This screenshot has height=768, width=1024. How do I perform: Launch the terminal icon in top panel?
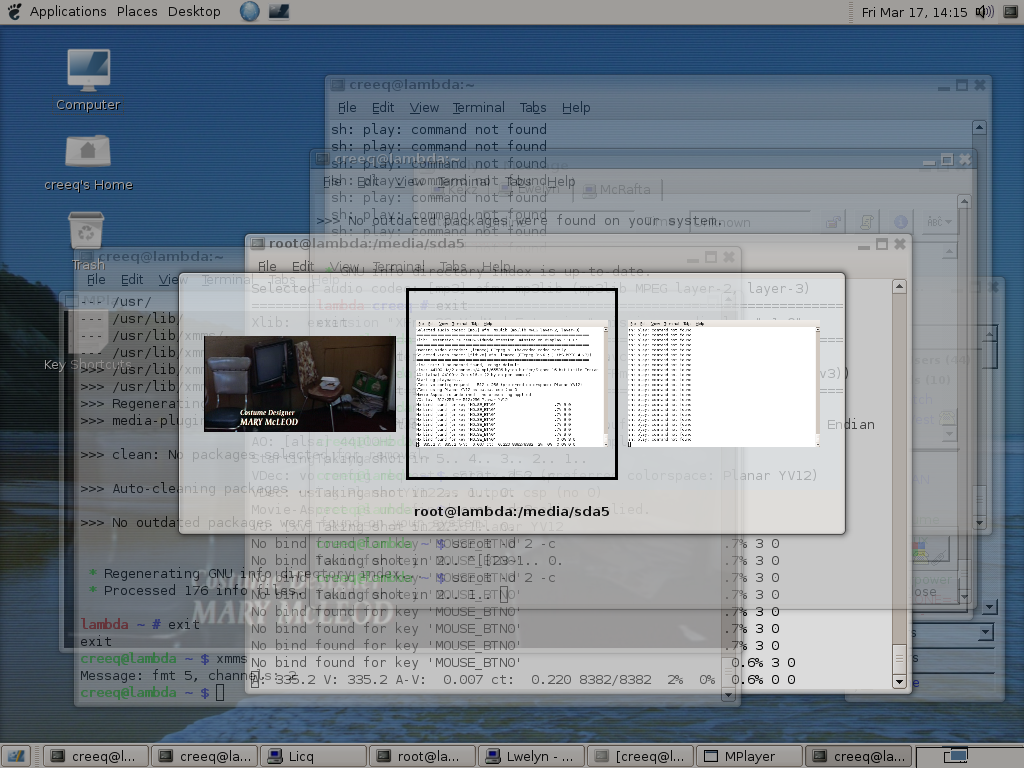[x=279, y=11]
